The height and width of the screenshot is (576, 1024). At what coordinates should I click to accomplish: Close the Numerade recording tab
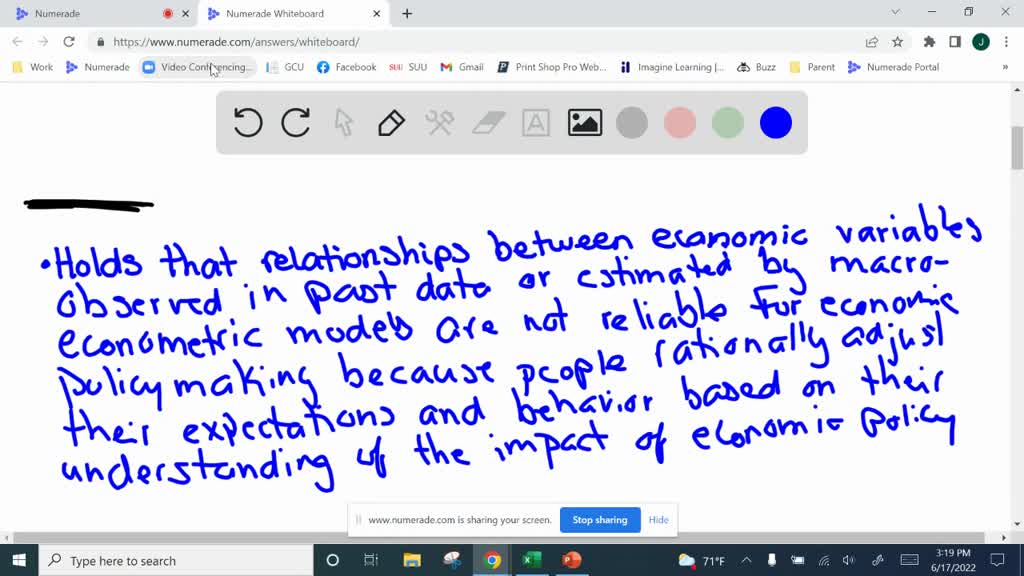(x=185, y=14)
